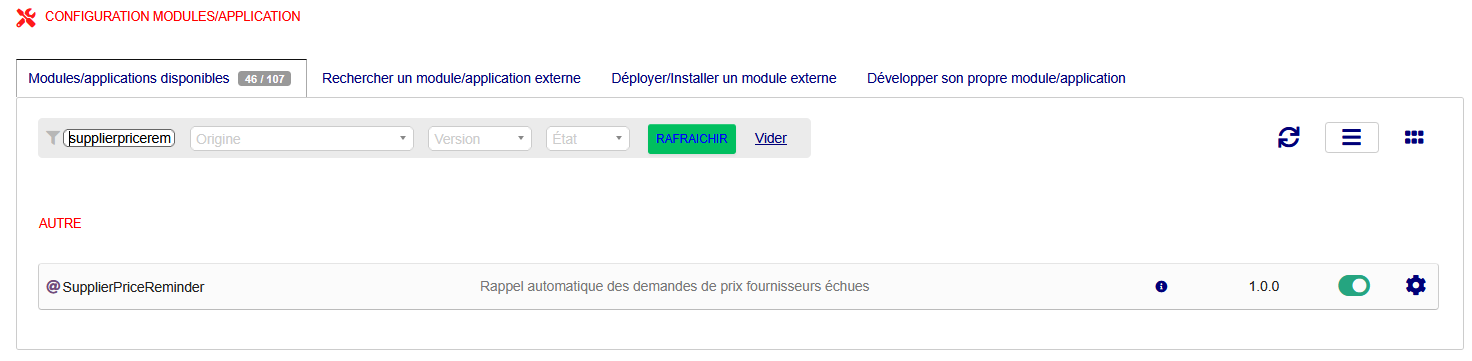Screen dimensions: 1472x361
Task: Click the Vider link
Action: [x=771, y=138]
